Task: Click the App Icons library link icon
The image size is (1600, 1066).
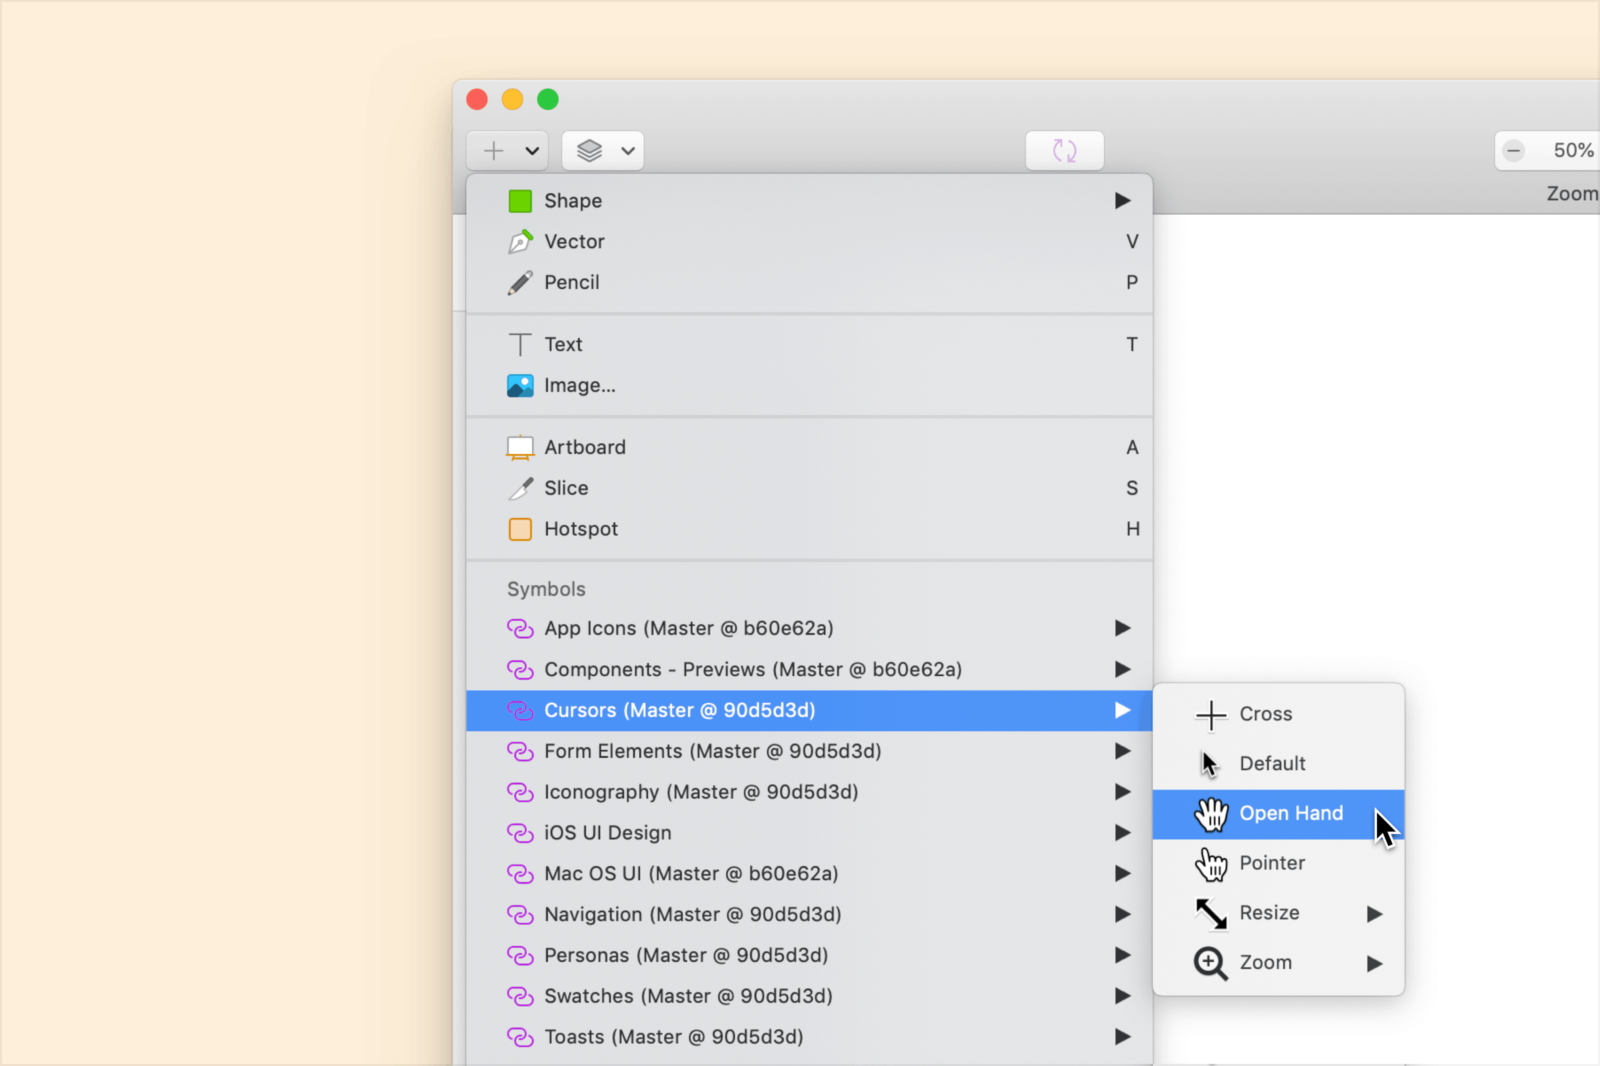Action: [520, 629]
